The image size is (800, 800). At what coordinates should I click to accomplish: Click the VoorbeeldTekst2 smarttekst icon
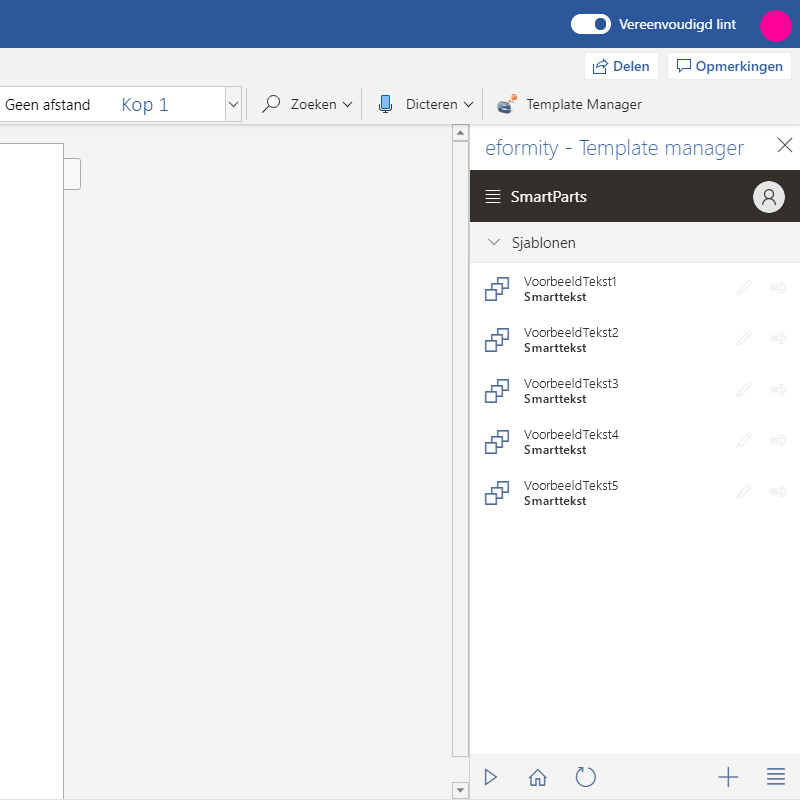click(x=496, y=340)
